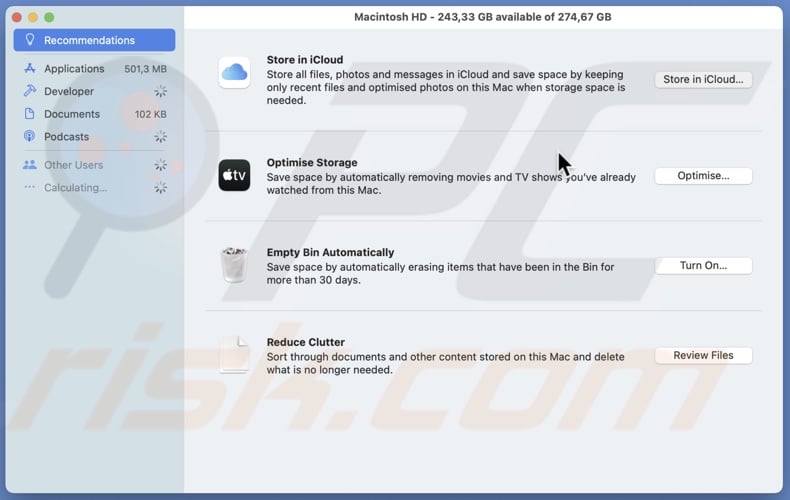
Task: Click the Developer loading spinner
Action: pyautogui.click(x=160, y=91)
